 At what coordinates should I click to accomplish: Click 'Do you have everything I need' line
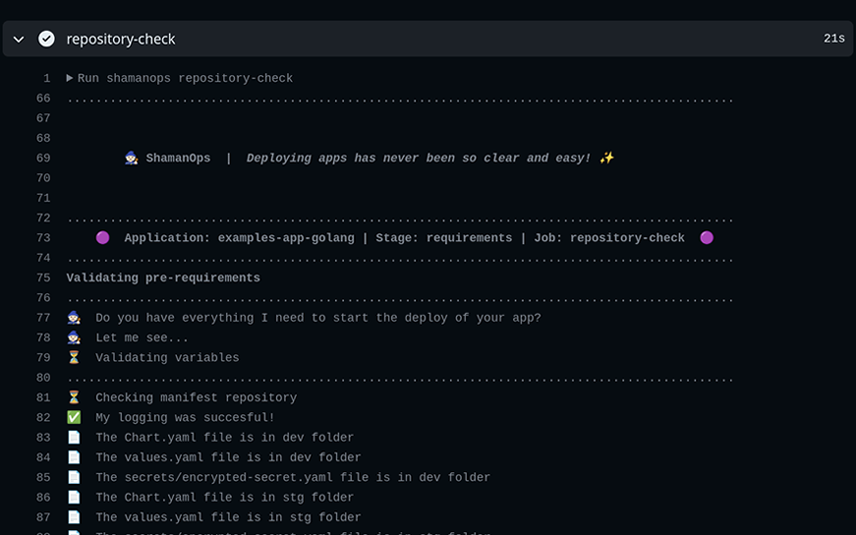click(318, 318)
